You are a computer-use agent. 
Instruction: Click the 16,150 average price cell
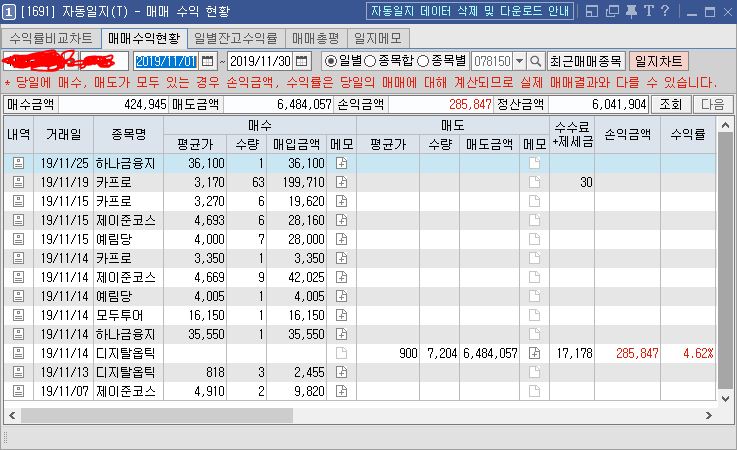coord(196,315)
